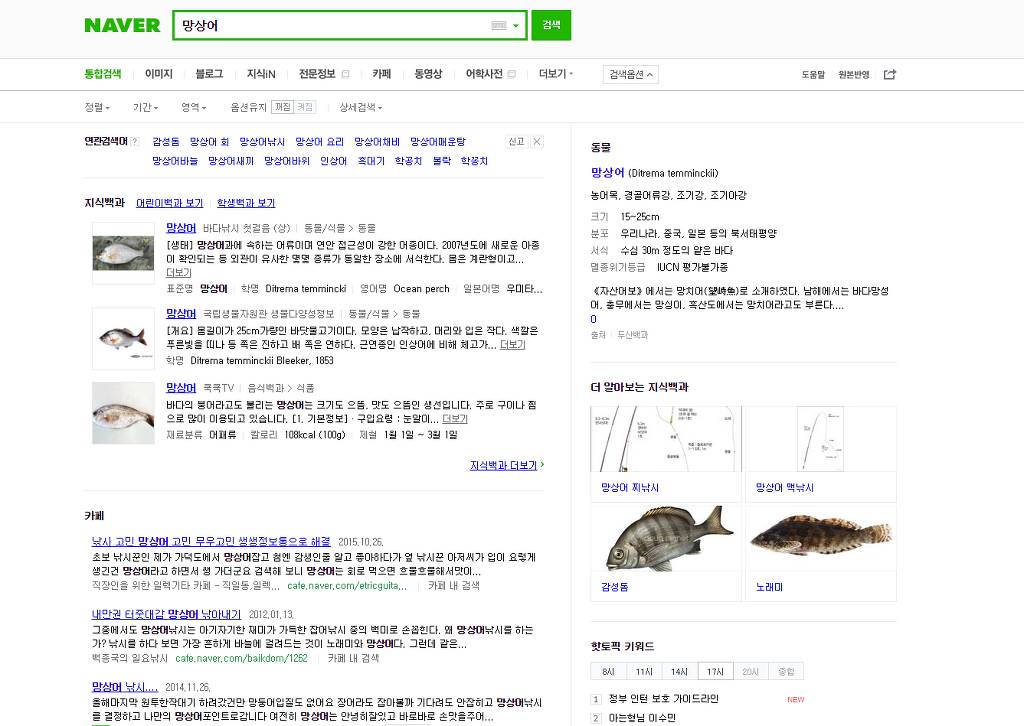Open the 정렬 sort dropdown
The height and width of the screenshot is (726, 1024).
click(x=97, y=106)
